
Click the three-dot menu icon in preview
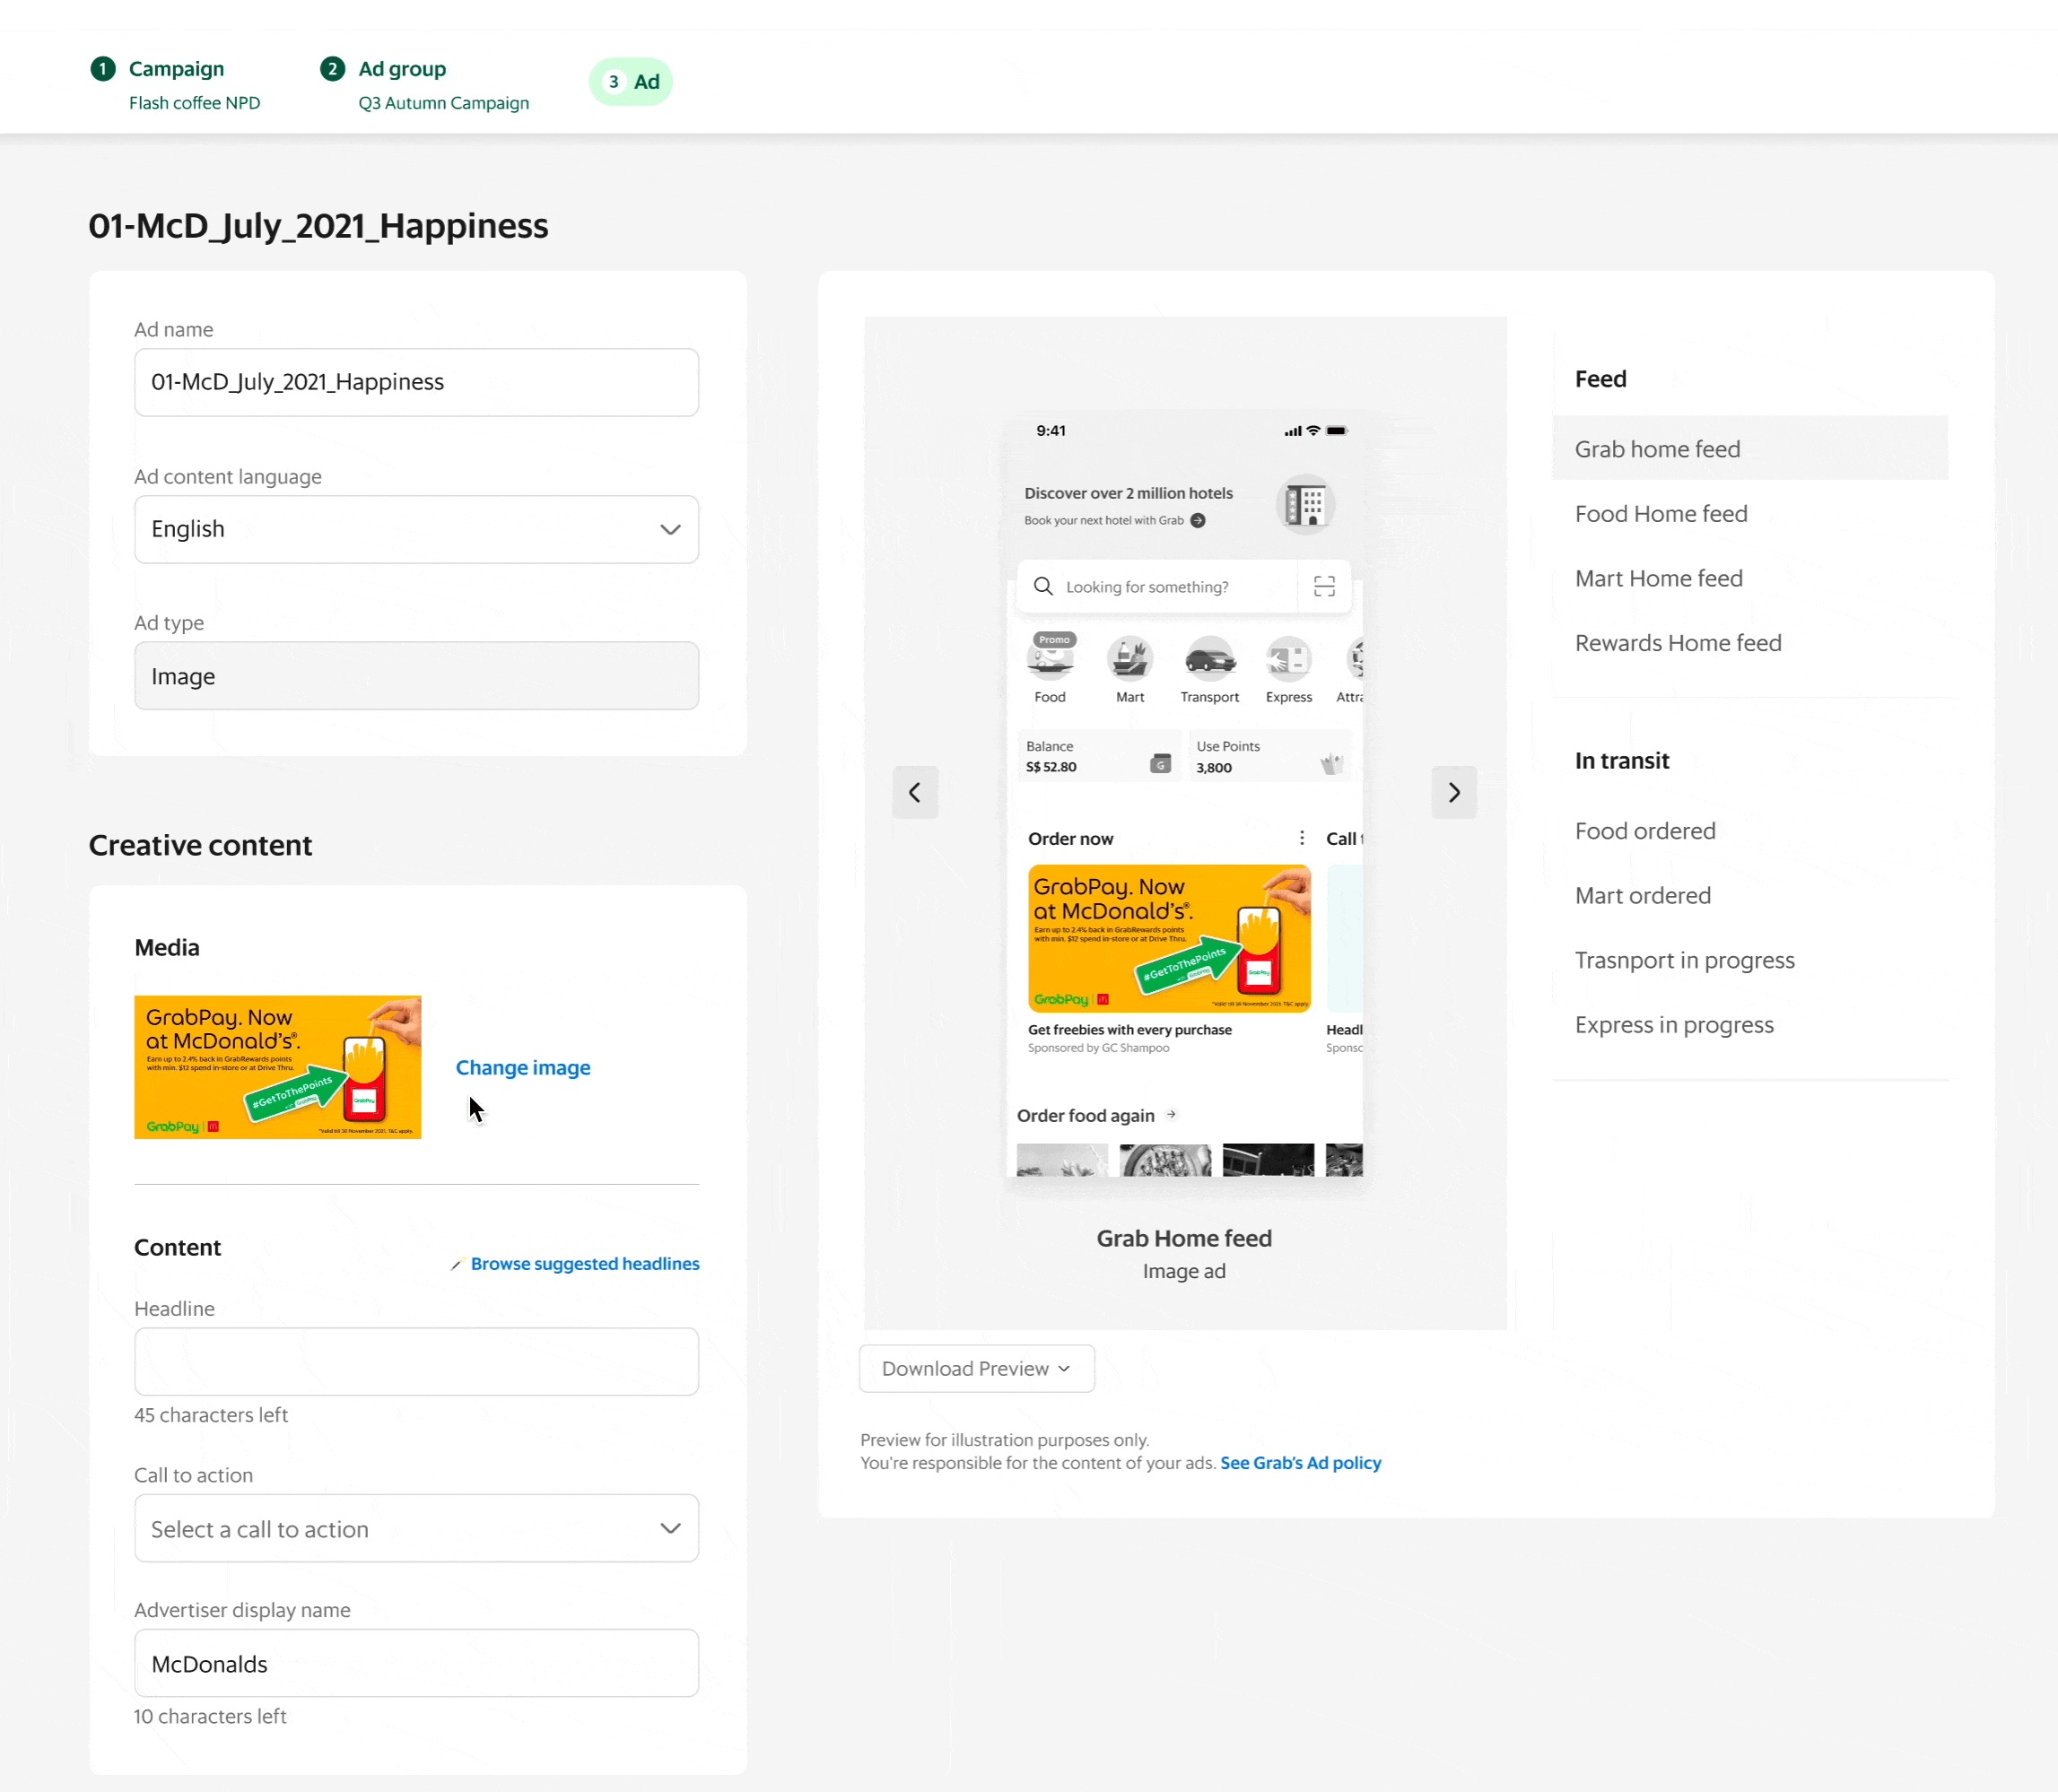point(1304,839)
